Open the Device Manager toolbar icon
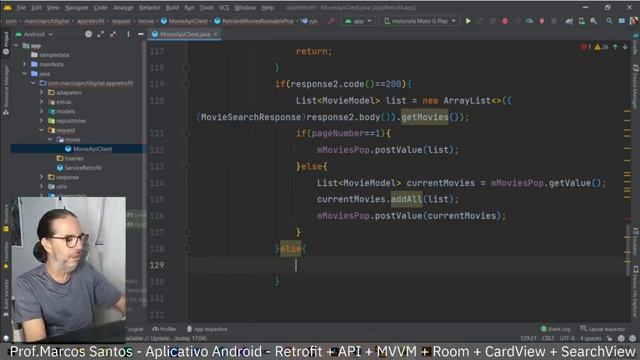 [x=582, y=21]
